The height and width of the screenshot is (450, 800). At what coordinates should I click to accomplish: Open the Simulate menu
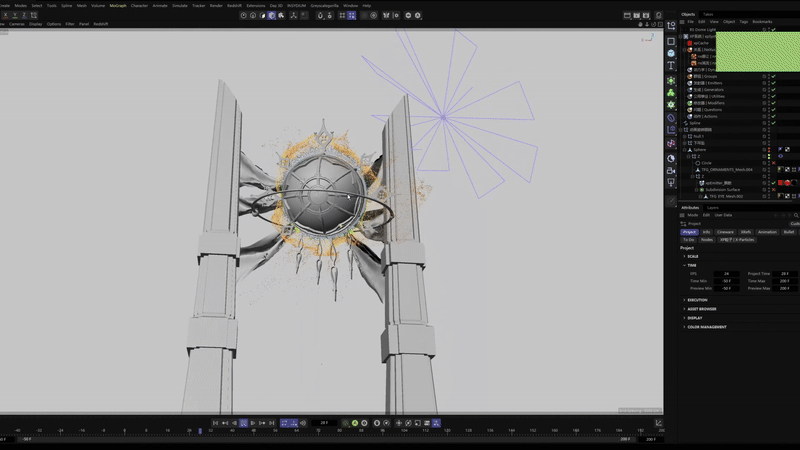pyautogui.click(x=180, y=6)
